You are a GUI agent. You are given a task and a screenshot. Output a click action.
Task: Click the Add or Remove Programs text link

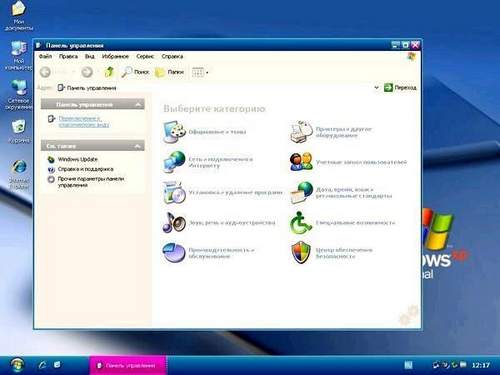pyautogui.click(x=235, y=192)
